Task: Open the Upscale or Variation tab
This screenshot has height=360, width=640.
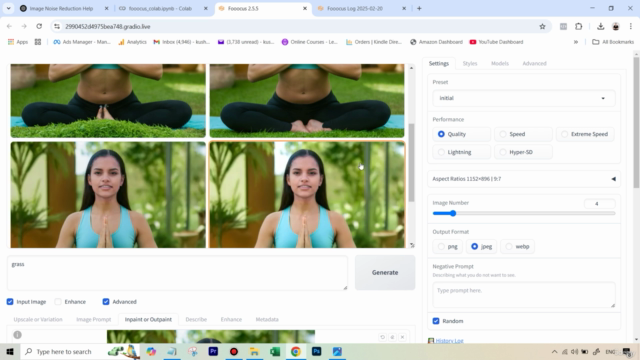Action: (x=38, y=319)
